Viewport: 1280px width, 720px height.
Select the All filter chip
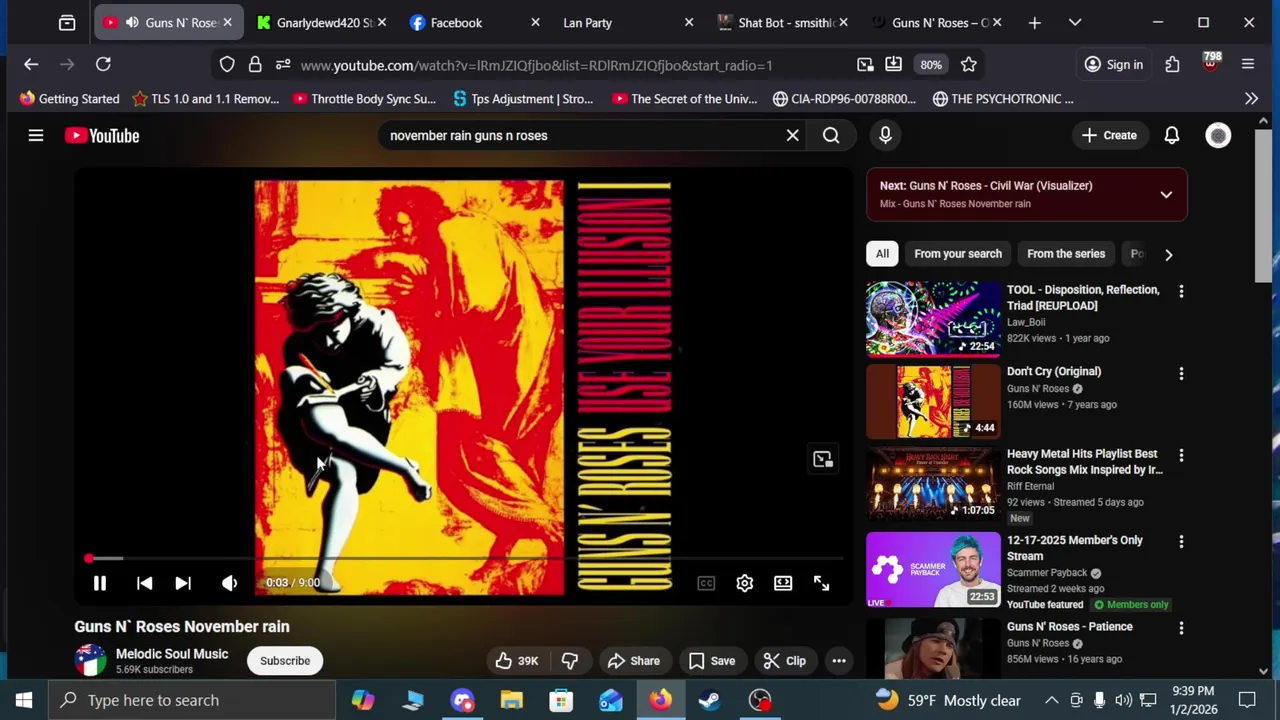(x=882, y=254)
